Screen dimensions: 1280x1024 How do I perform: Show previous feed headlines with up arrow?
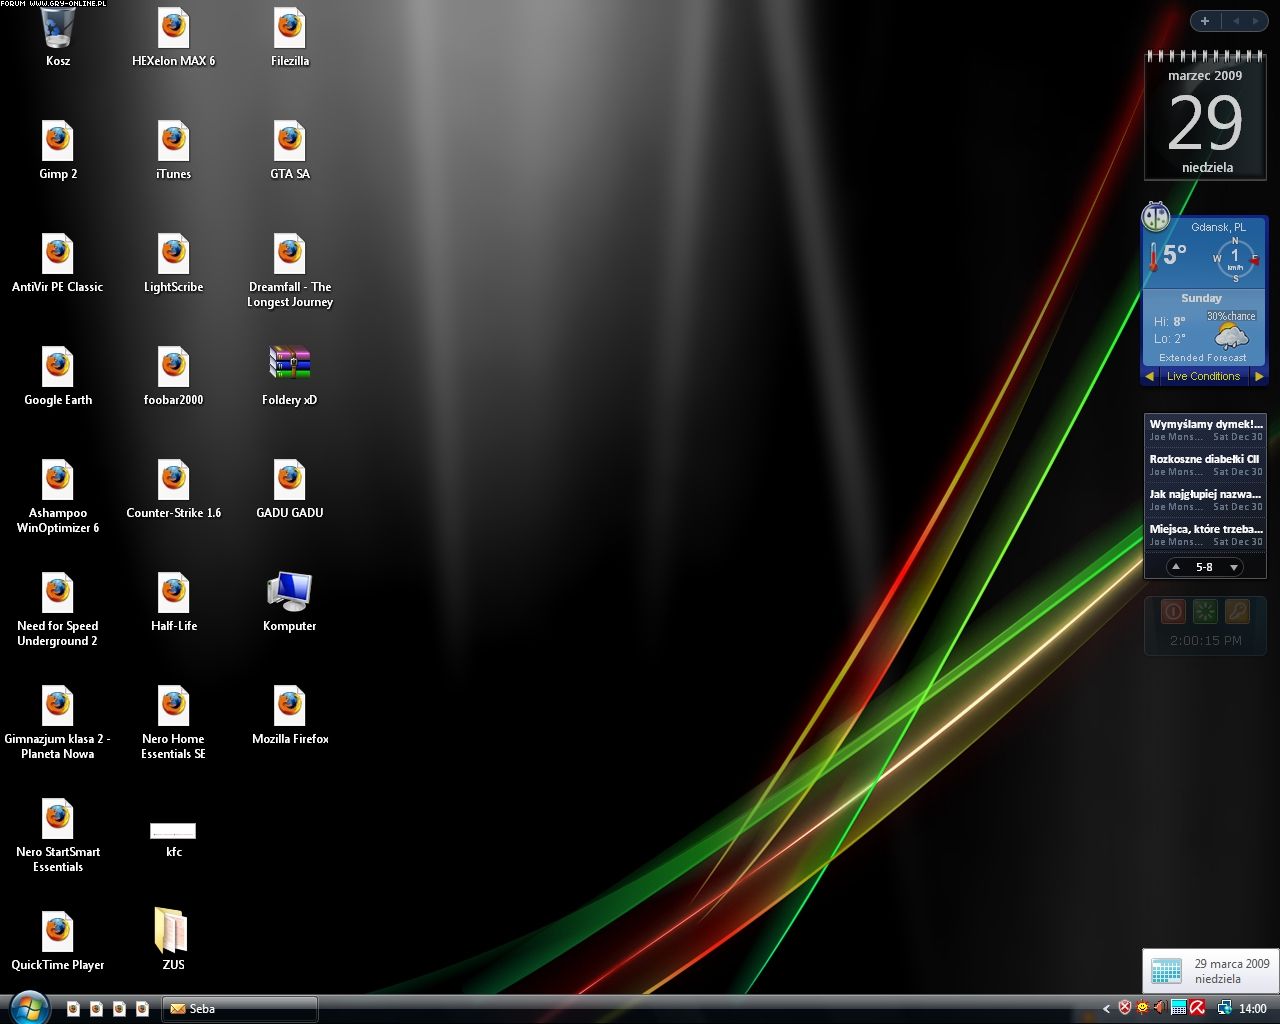coord(1176,566)
